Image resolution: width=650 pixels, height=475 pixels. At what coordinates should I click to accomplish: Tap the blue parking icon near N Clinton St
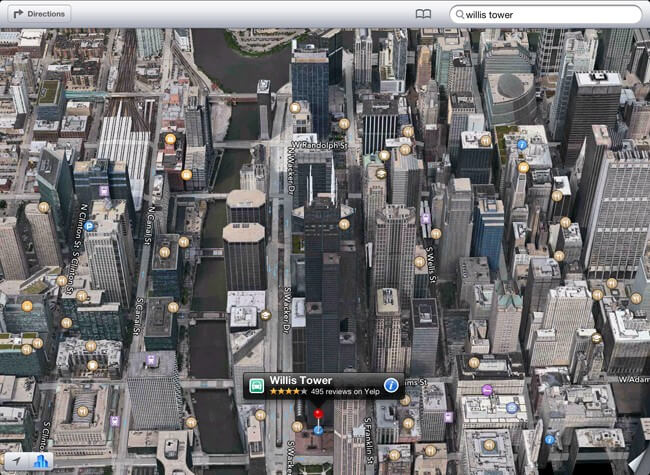tap(89, 226)
